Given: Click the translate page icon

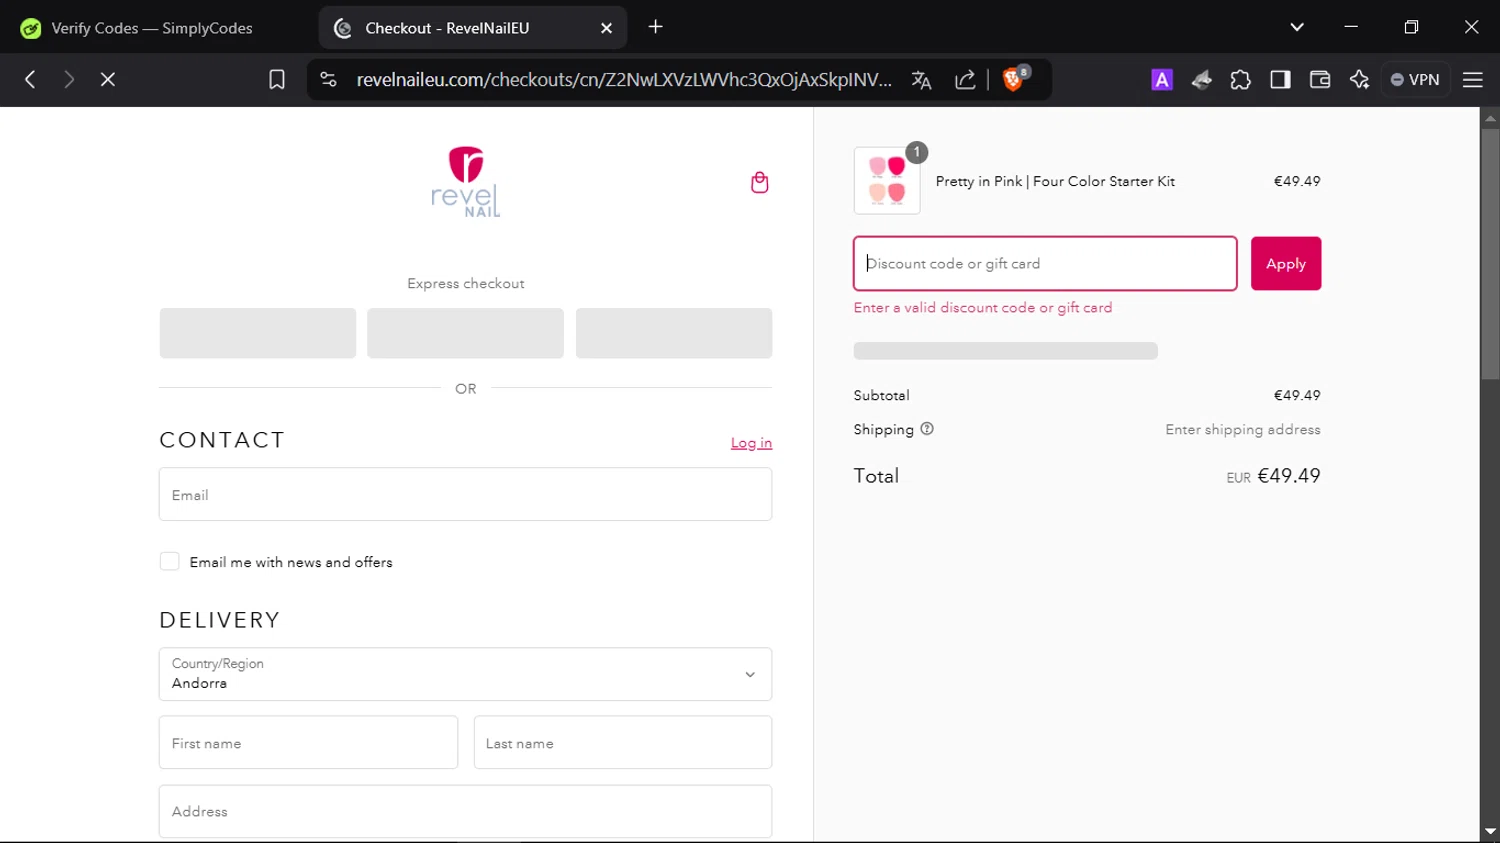Looking at the screenshot, I should click(x=922, y=80).
